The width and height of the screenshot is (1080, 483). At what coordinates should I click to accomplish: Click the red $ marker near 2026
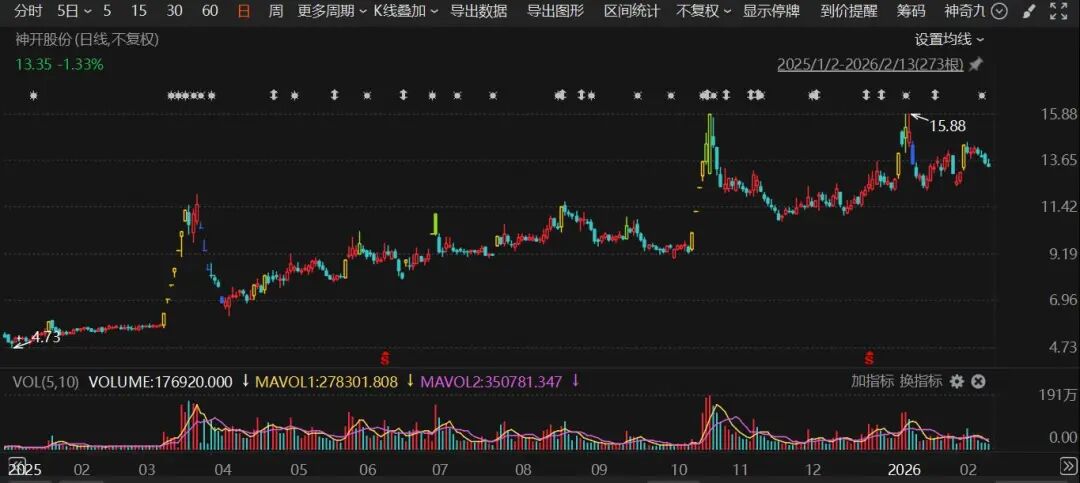pos(870,357)
